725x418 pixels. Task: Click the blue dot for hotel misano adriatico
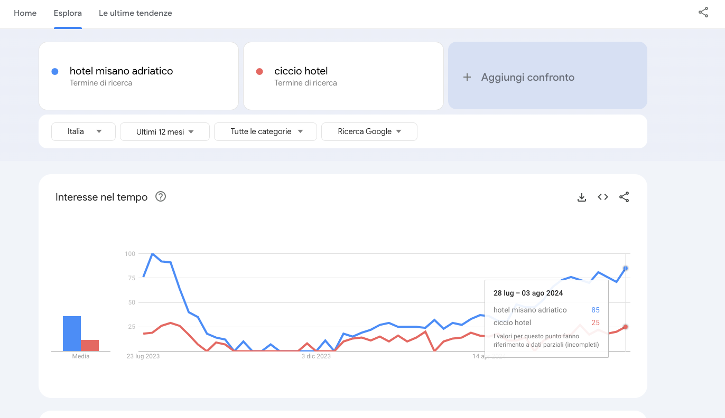54,71
